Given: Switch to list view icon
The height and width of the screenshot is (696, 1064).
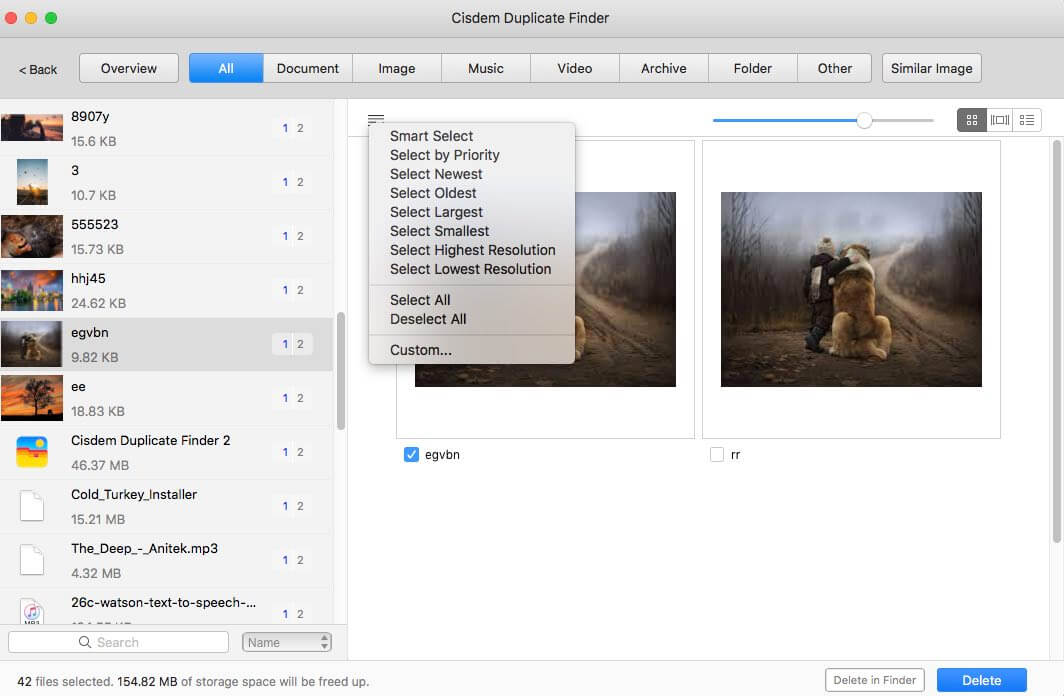Looking at the screenshot, I should 1027,120.
